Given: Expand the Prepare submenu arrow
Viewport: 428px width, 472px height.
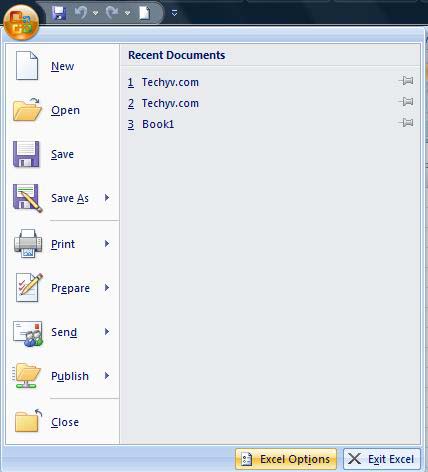Looking at the screenshot, I should point(107,287).
